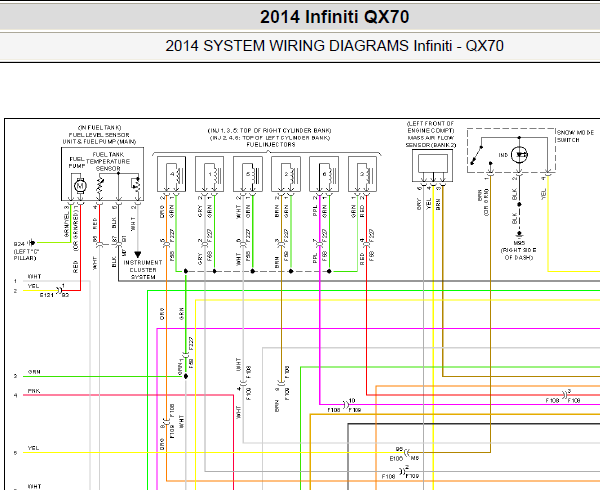This screenshot has width=600, height=490.
Task: Click the fuel tank temperature sensor resistor
Action: (x=100, y=186)
